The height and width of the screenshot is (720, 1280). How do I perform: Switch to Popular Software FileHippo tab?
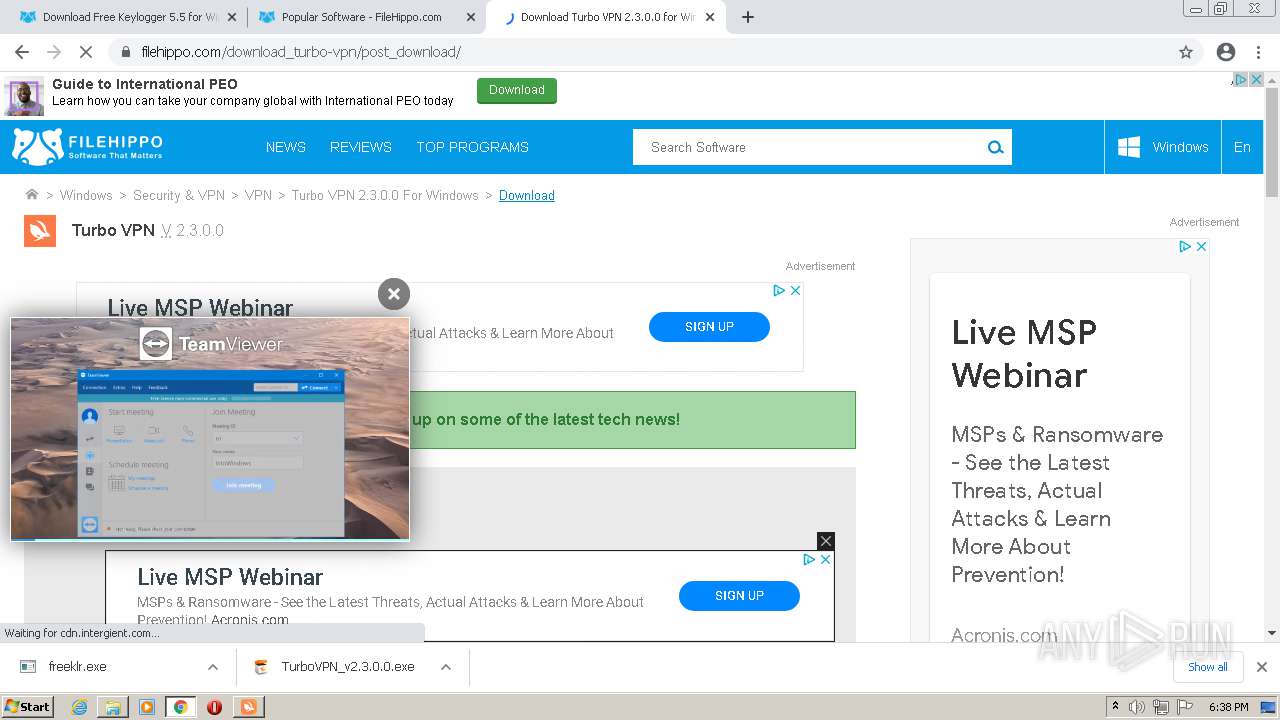pyautogui.click(x=366, y=17)
